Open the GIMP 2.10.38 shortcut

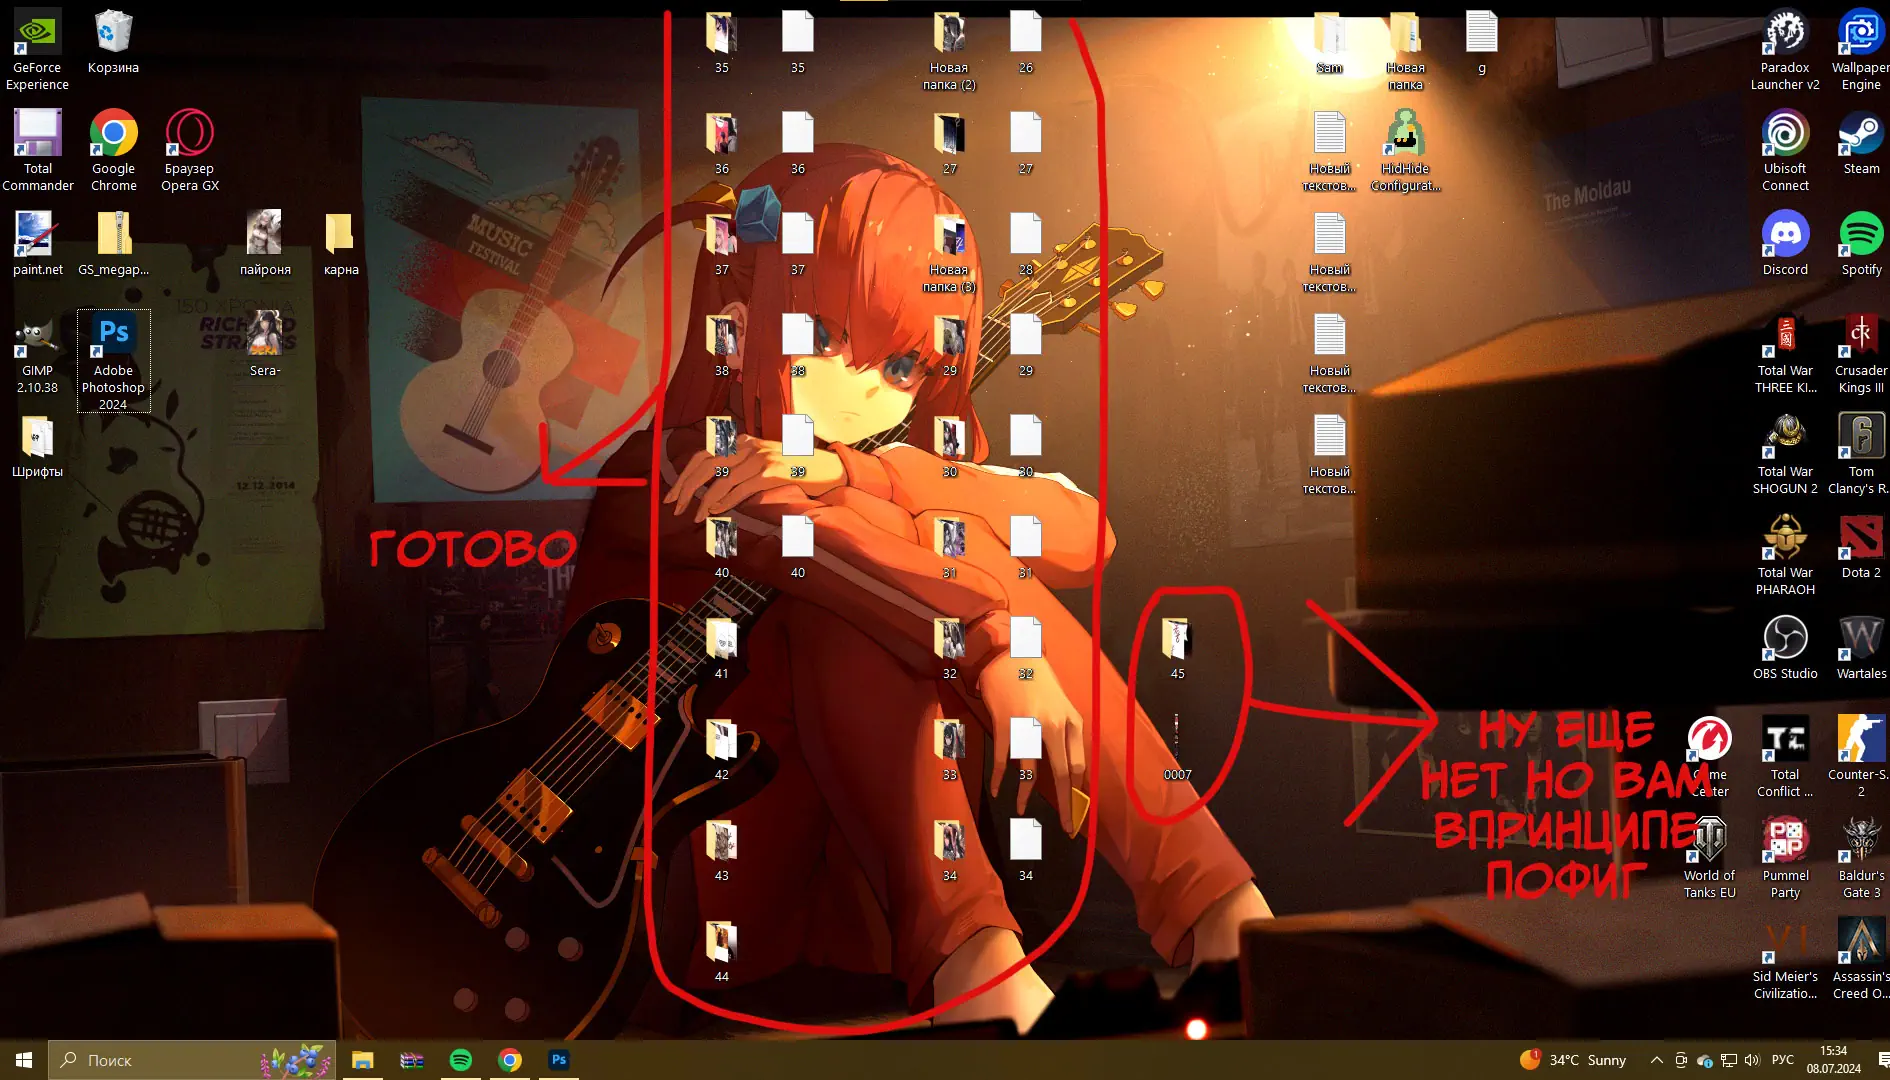(x=37, y=338)
